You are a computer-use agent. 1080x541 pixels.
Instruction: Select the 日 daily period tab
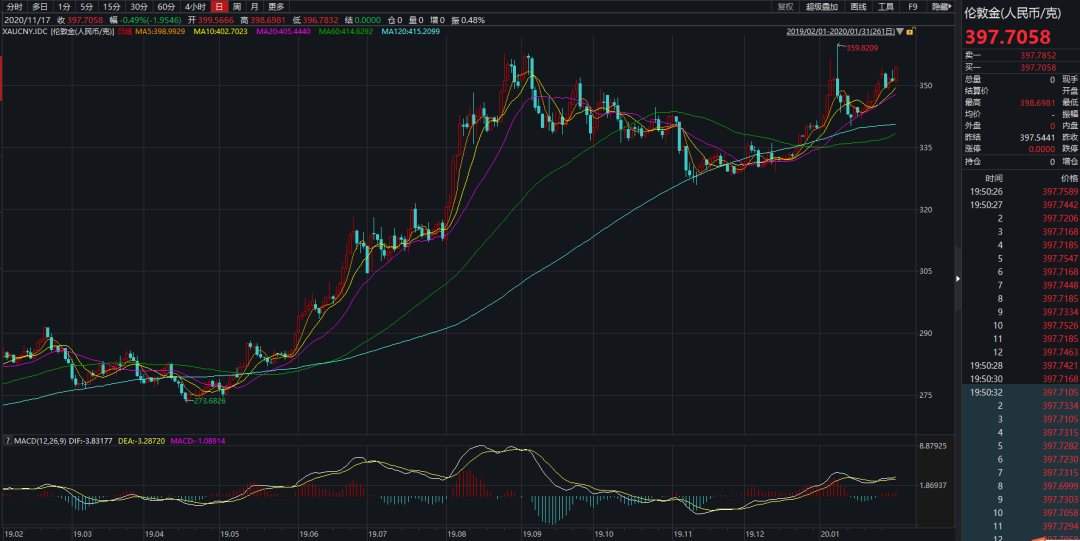(x=218, y=6)
